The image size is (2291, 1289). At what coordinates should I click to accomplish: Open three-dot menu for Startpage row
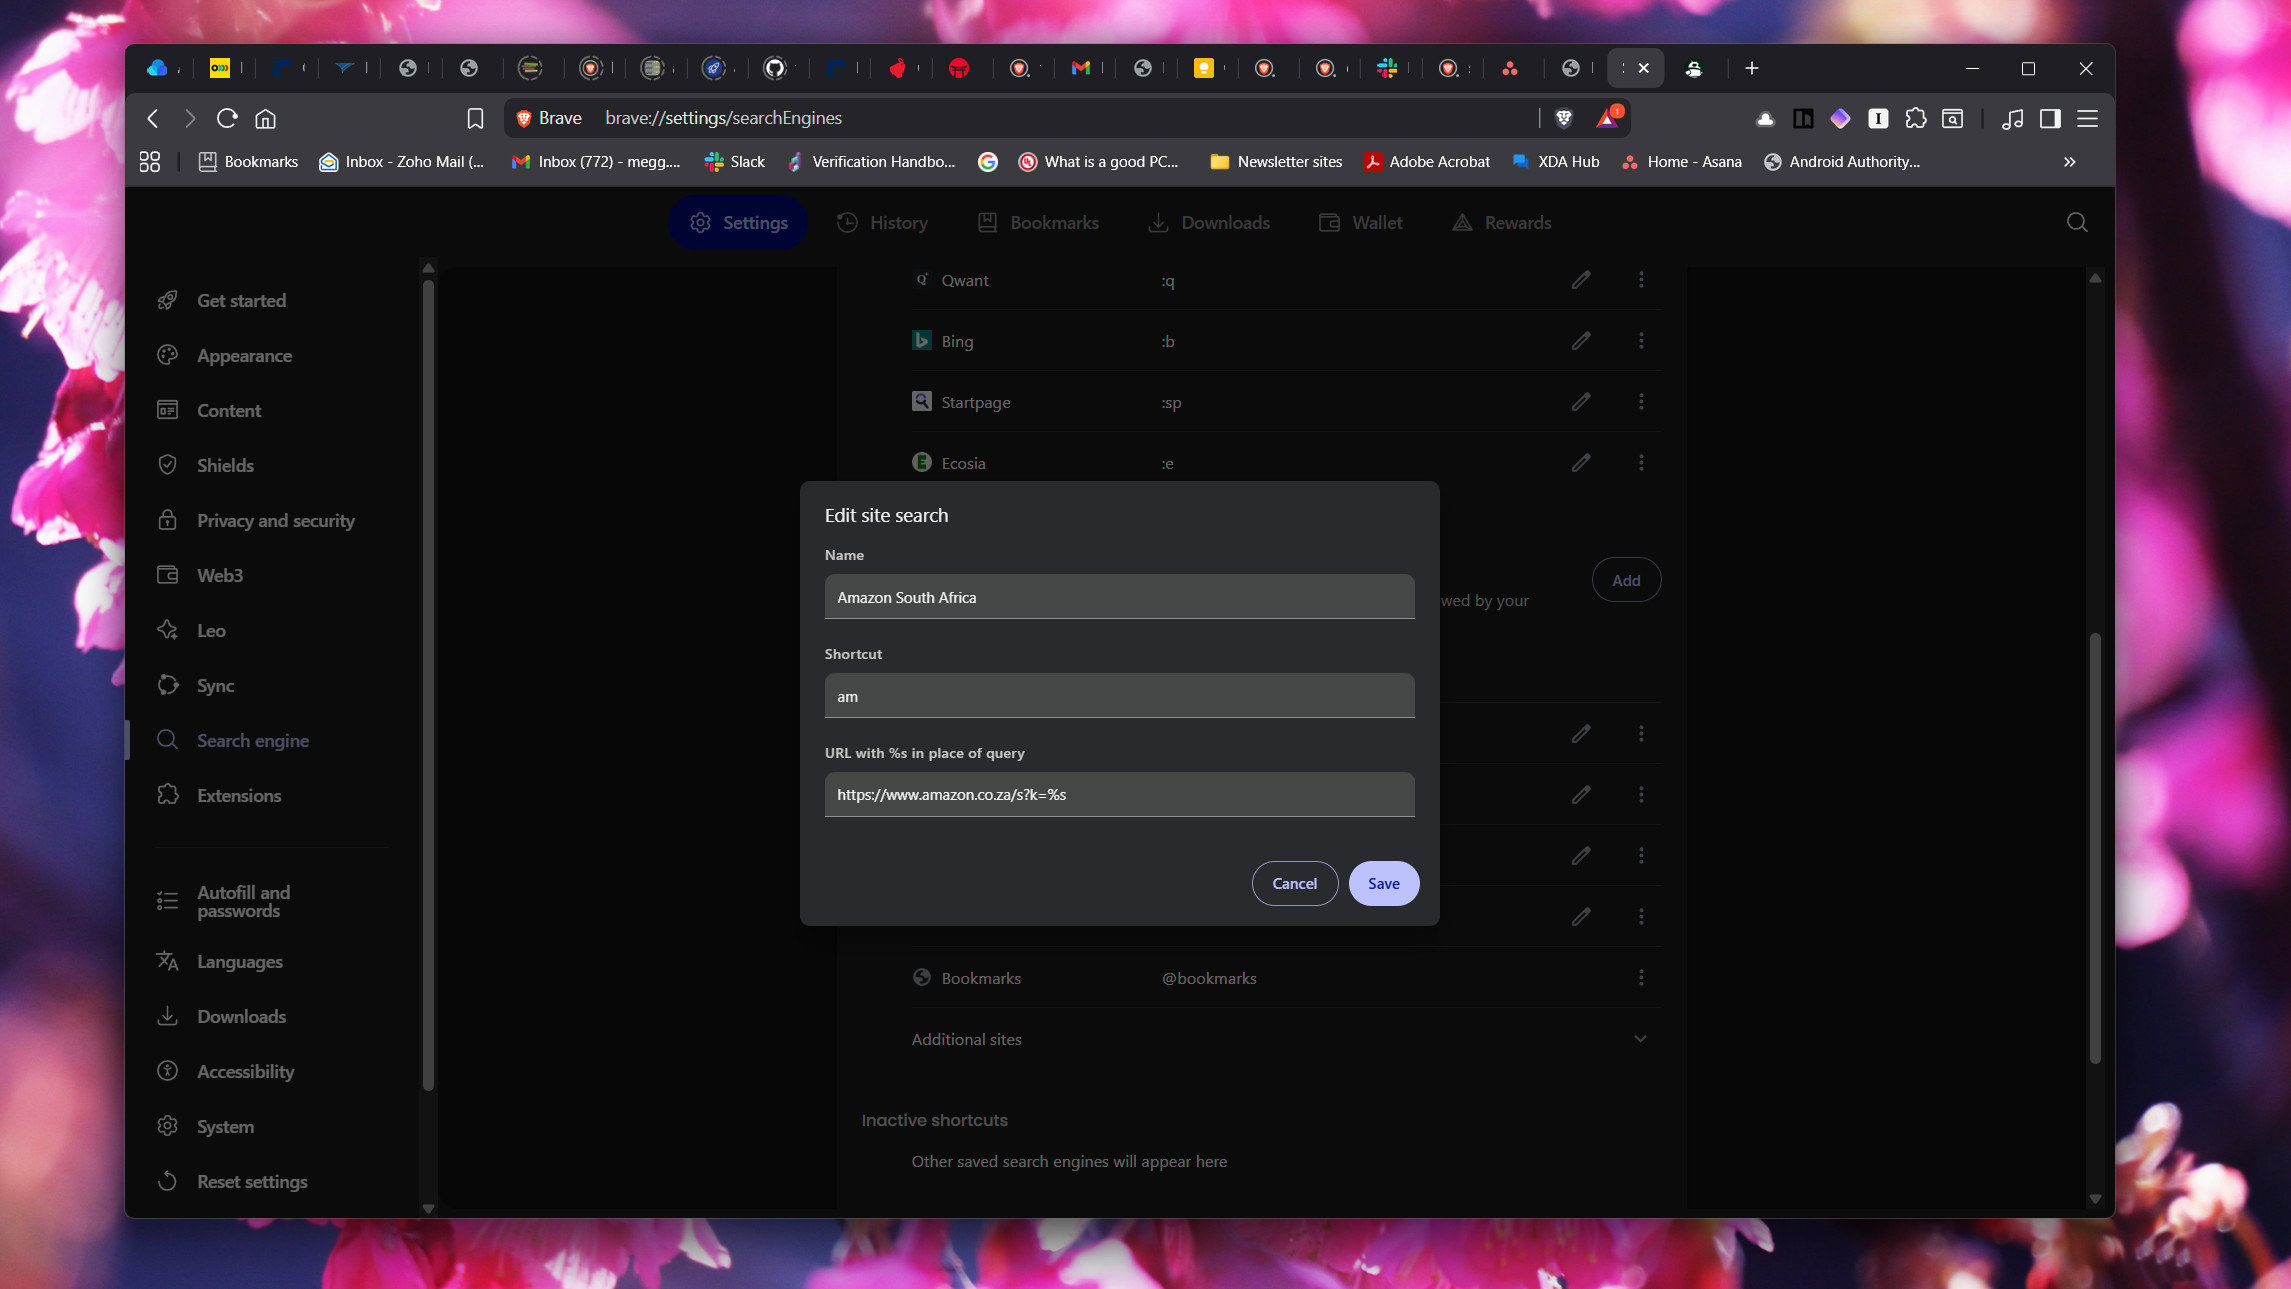[1641, 402]
